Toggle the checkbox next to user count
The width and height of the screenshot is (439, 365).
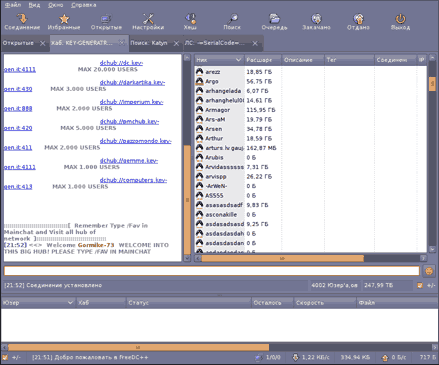pyautogui.click(x=420, y=285)
